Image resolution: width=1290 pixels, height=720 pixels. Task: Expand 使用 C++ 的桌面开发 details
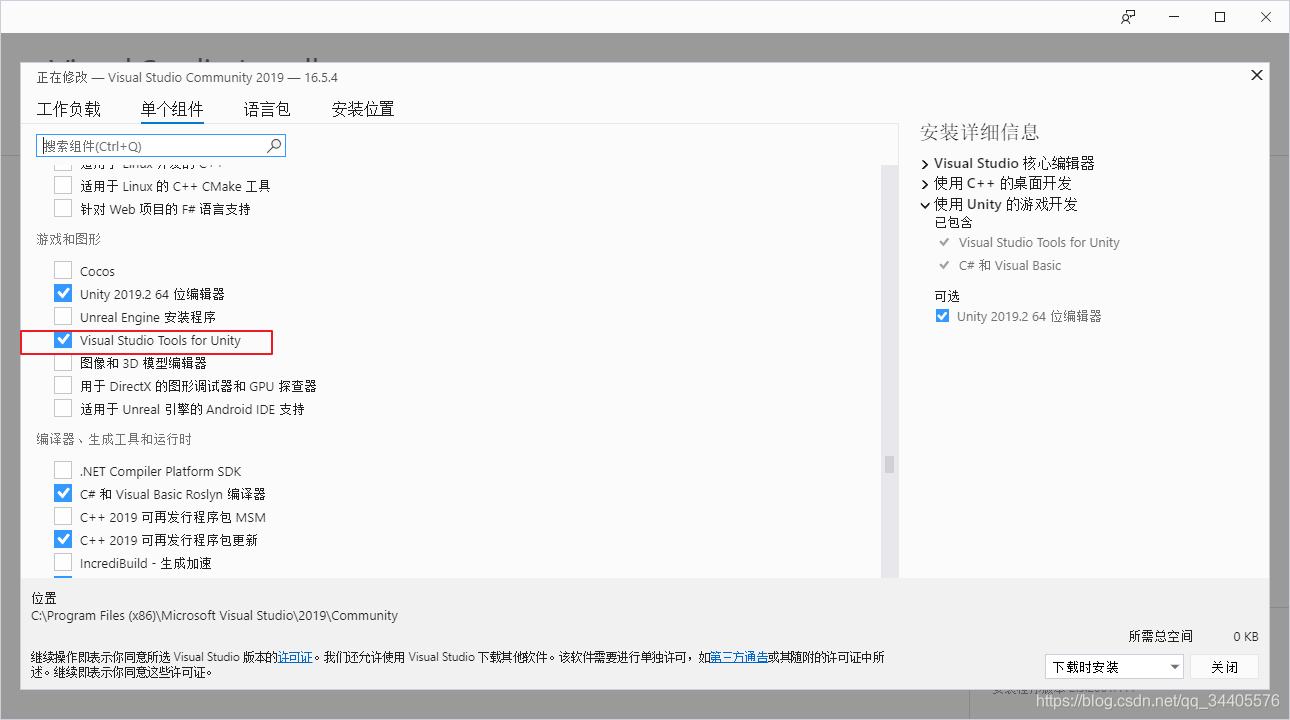925,184
